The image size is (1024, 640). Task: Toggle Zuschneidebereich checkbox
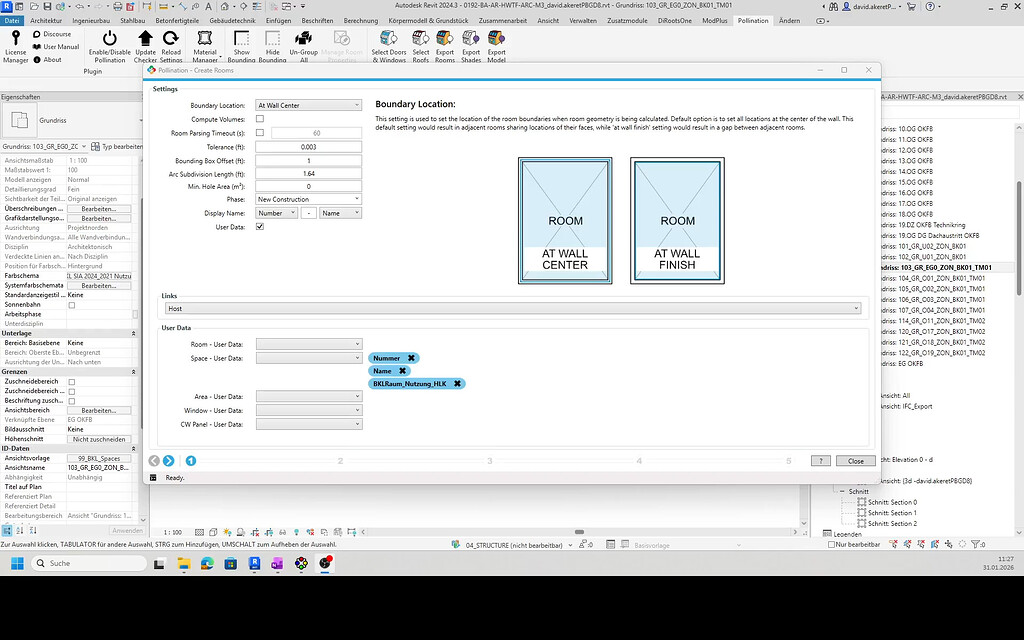72,382
